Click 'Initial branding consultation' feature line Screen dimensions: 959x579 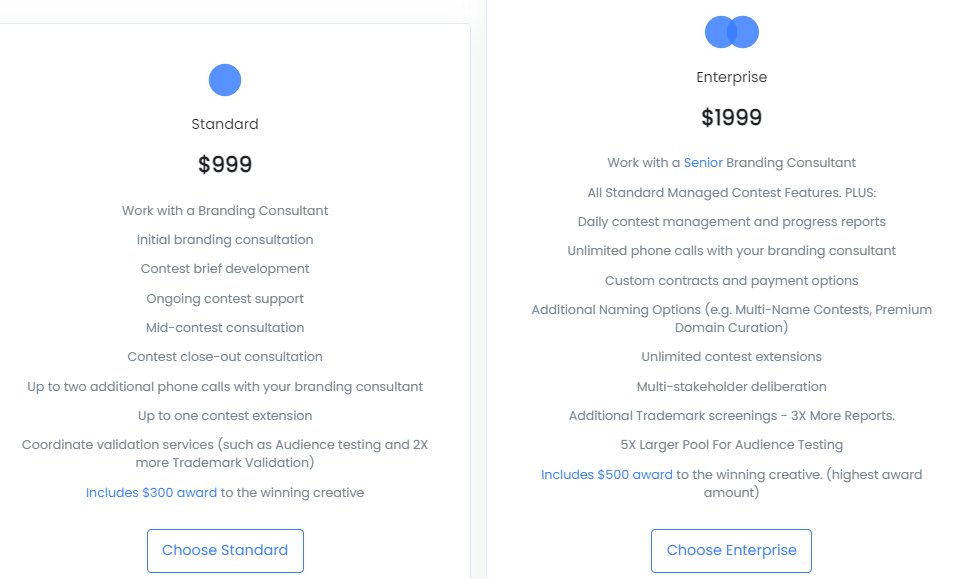225,240
